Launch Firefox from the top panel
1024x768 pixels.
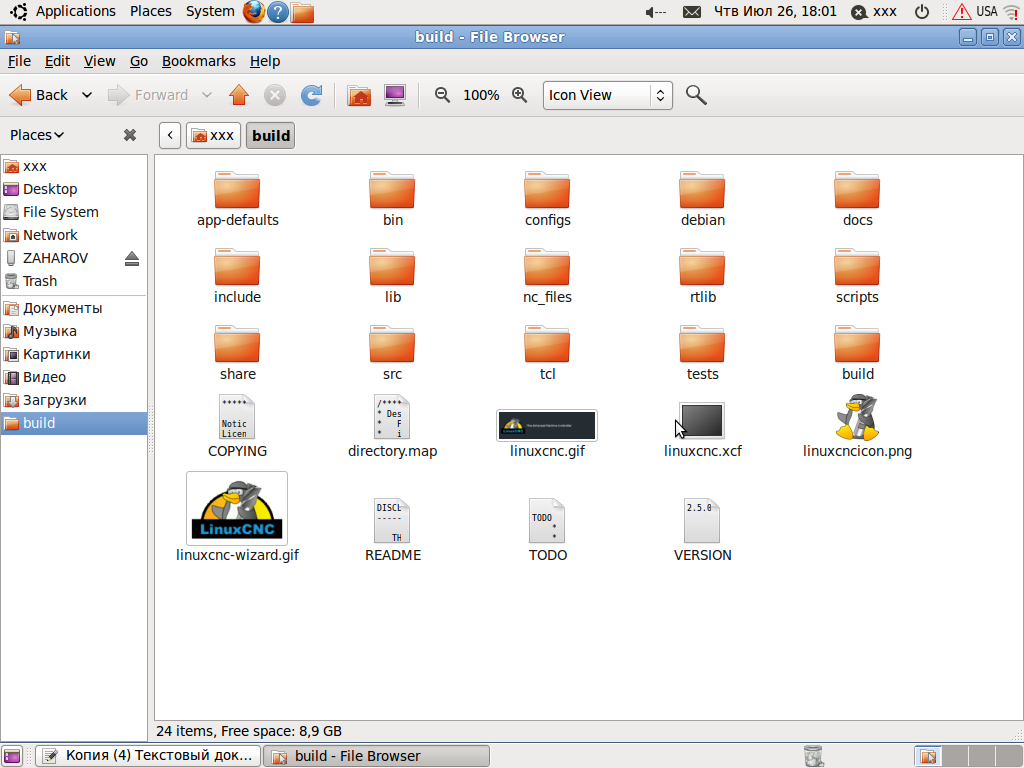(x=254, y=12)
